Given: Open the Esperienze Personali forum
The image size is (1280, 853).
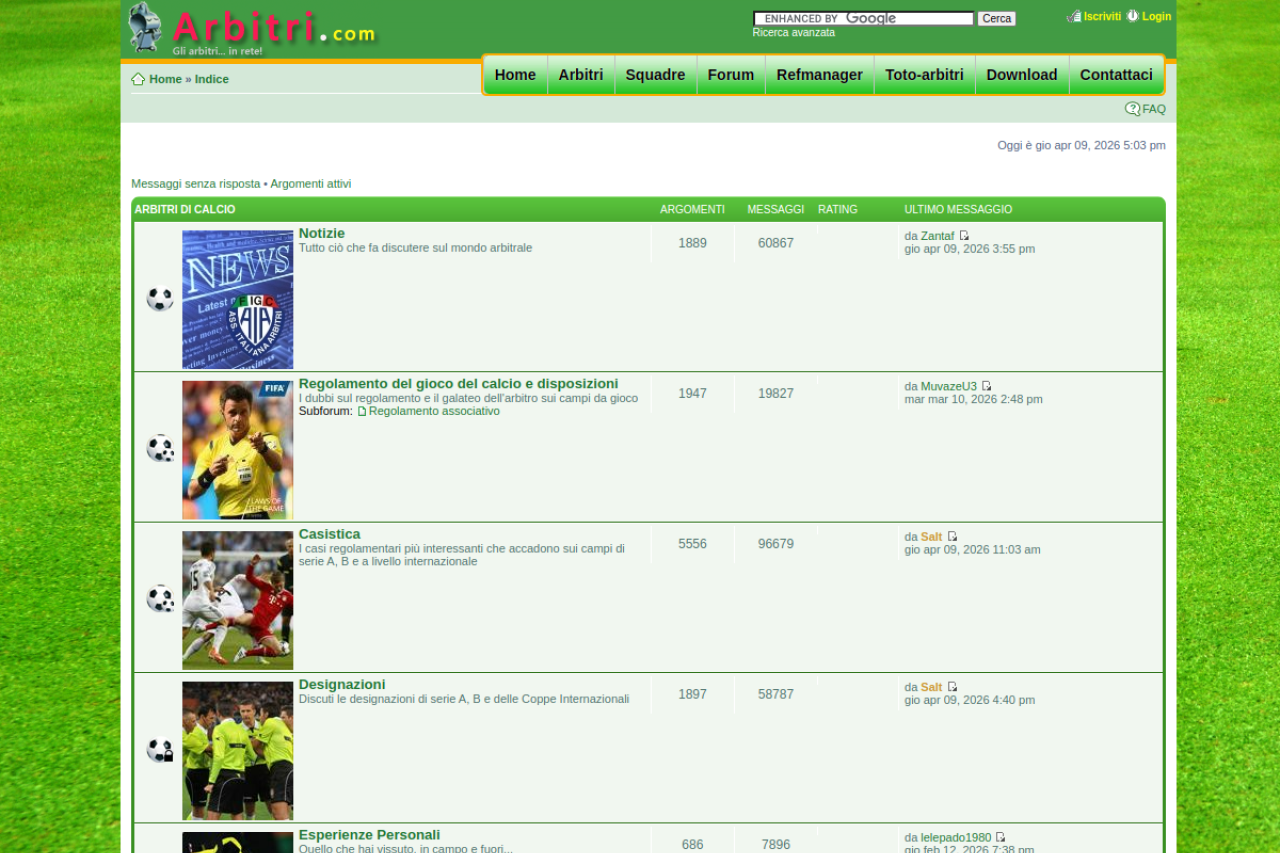Looking at the screenshot, I should [x=369, y=835].
